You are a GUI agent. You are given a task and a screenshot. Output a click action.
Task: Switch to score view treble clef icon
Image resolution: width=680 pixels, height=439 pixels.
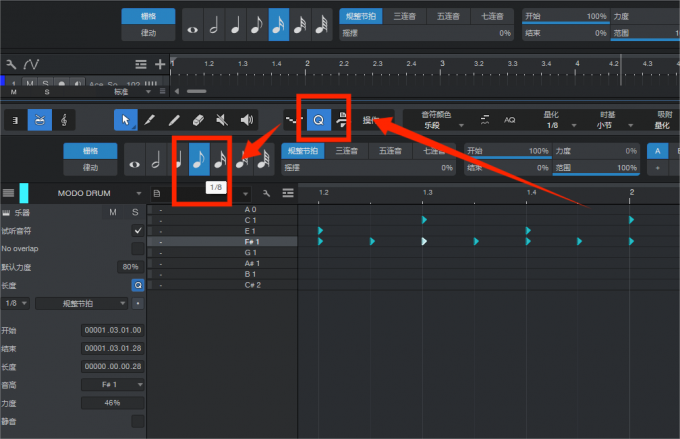tap(64, 120)
